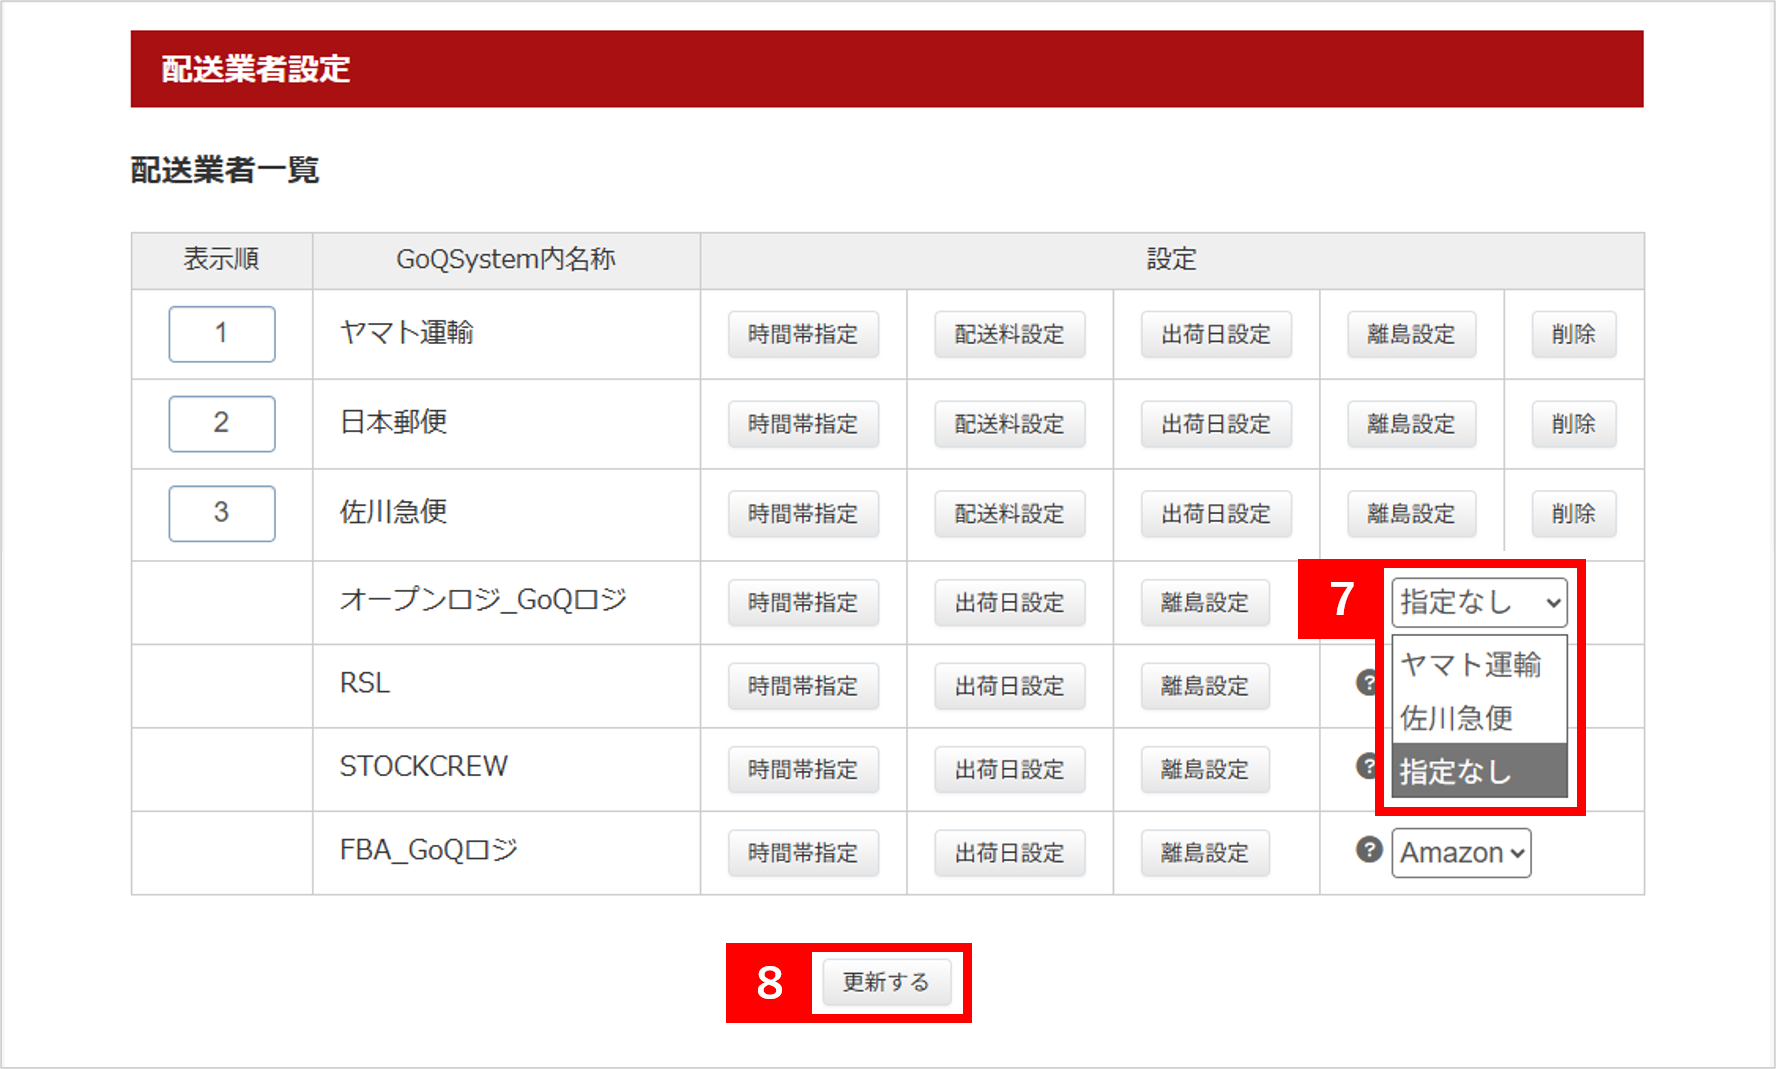Pick the highlighted 指定なし option in the list

1478,771
